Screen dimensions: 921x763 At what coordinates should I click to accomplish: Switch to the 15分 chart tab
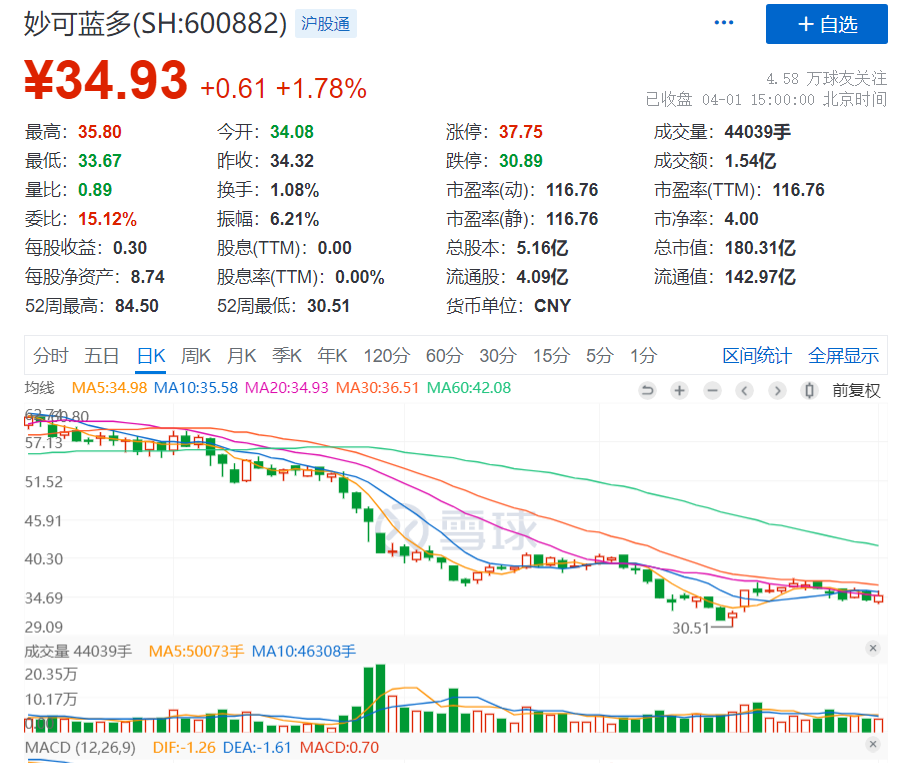pyautogui.click(x=551, y=355)
